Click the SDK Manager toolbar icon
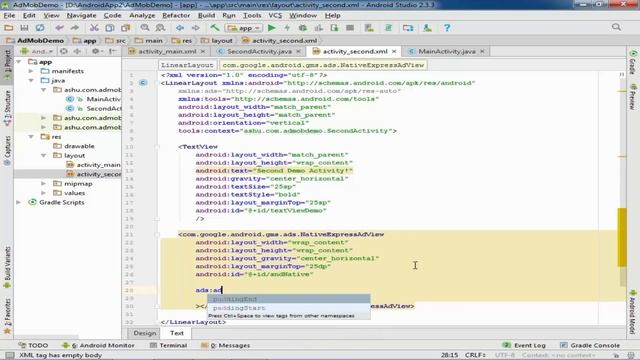 click(x=427, y=28)
